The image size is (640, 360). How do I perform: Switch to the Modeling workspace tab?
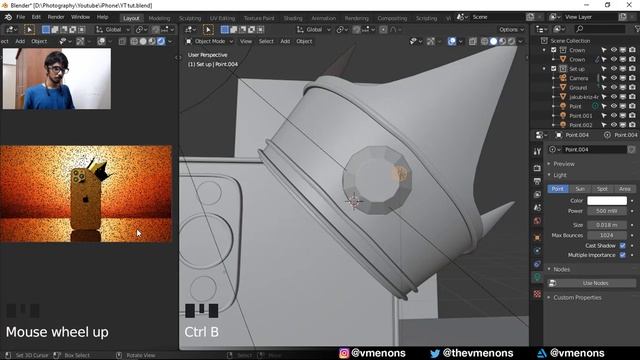click(x=159, y=18)
